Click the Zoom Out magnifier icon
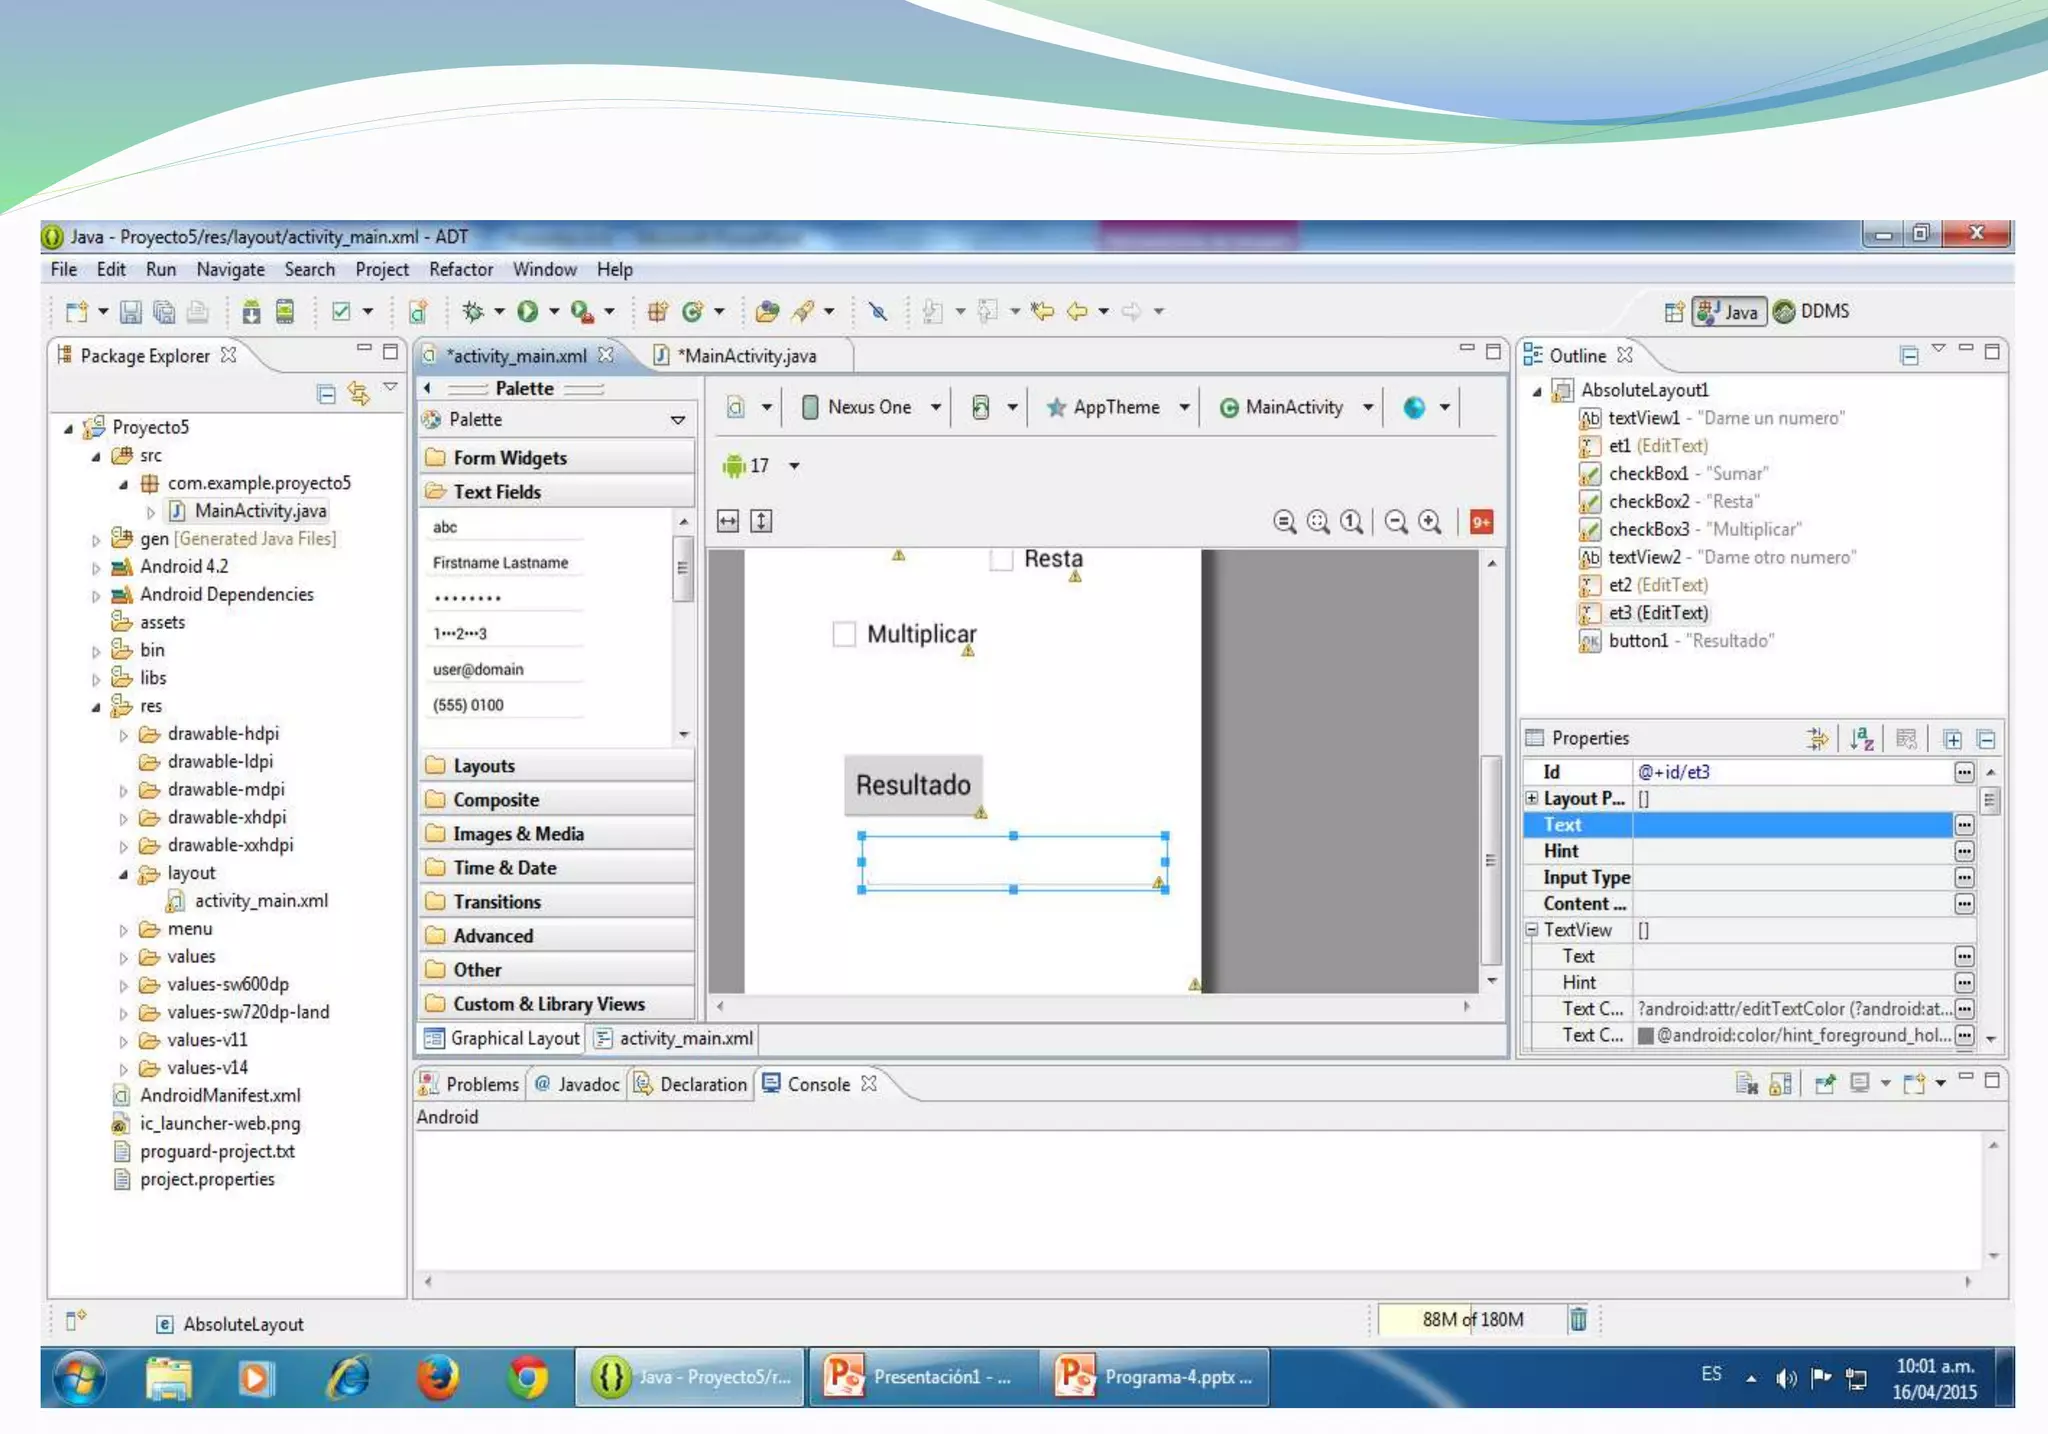Screen dimensions: 2048x1434 1396,522
